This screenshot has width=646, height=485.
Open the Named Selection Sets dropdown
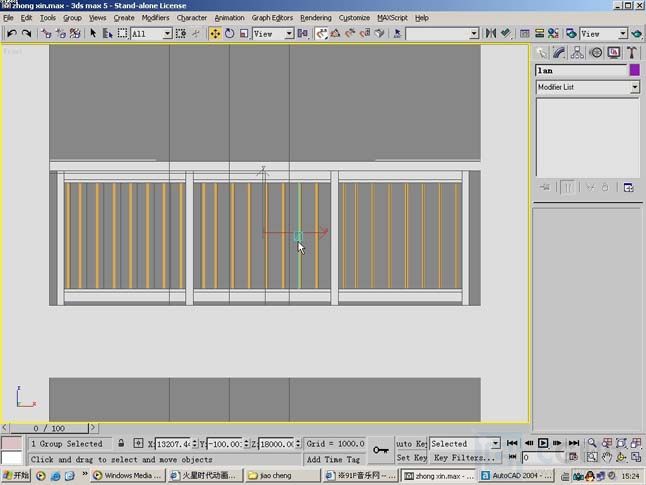coord(474,34)
